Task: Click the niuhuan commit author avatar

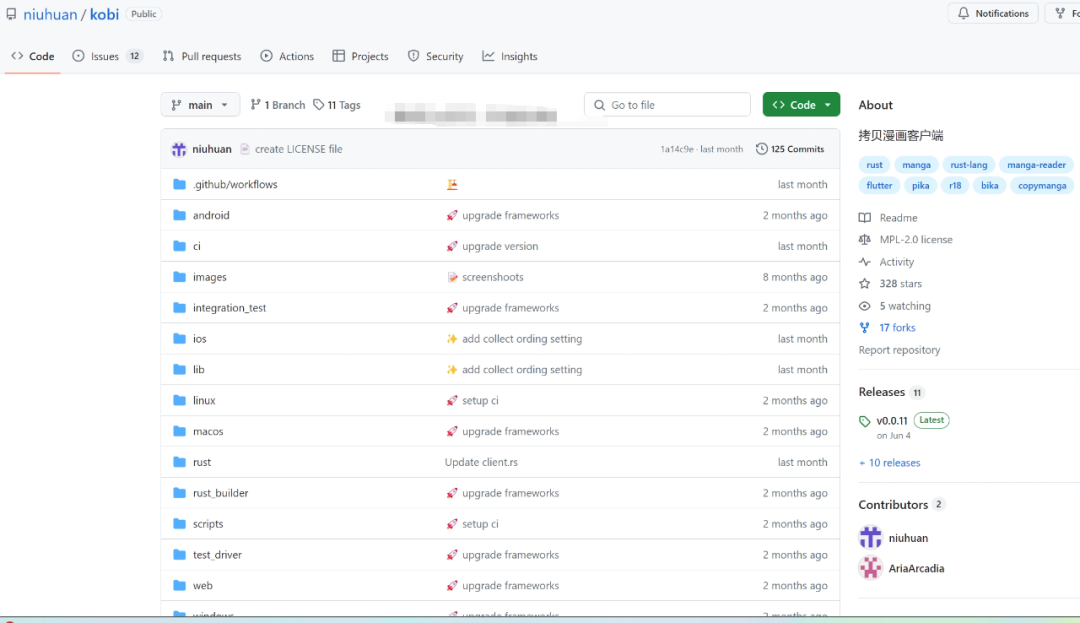Action: 179,149
